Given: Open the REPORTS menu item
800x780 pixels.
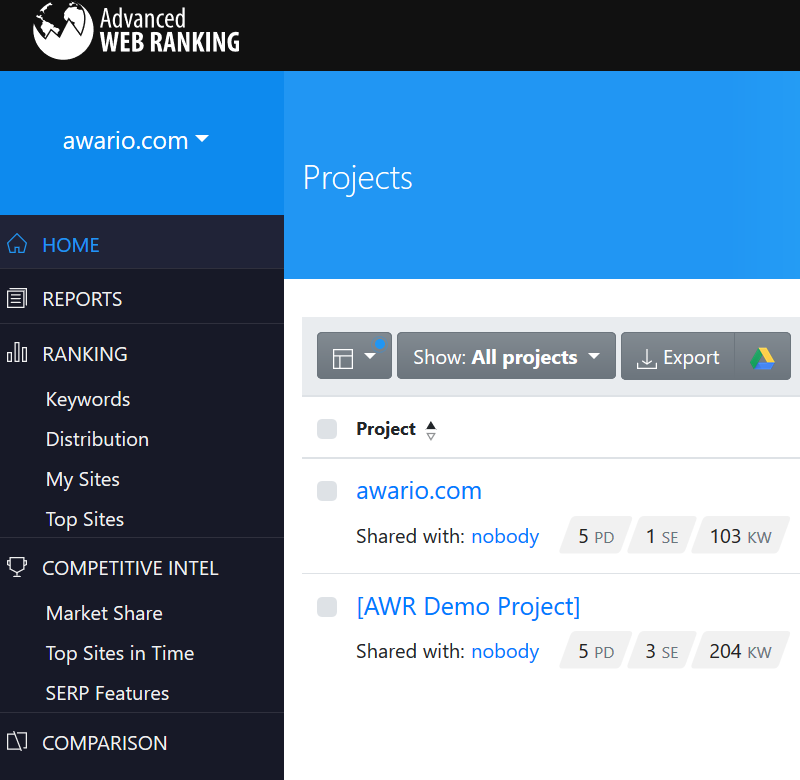Looking at the screenshot, I should pos(82,299).
